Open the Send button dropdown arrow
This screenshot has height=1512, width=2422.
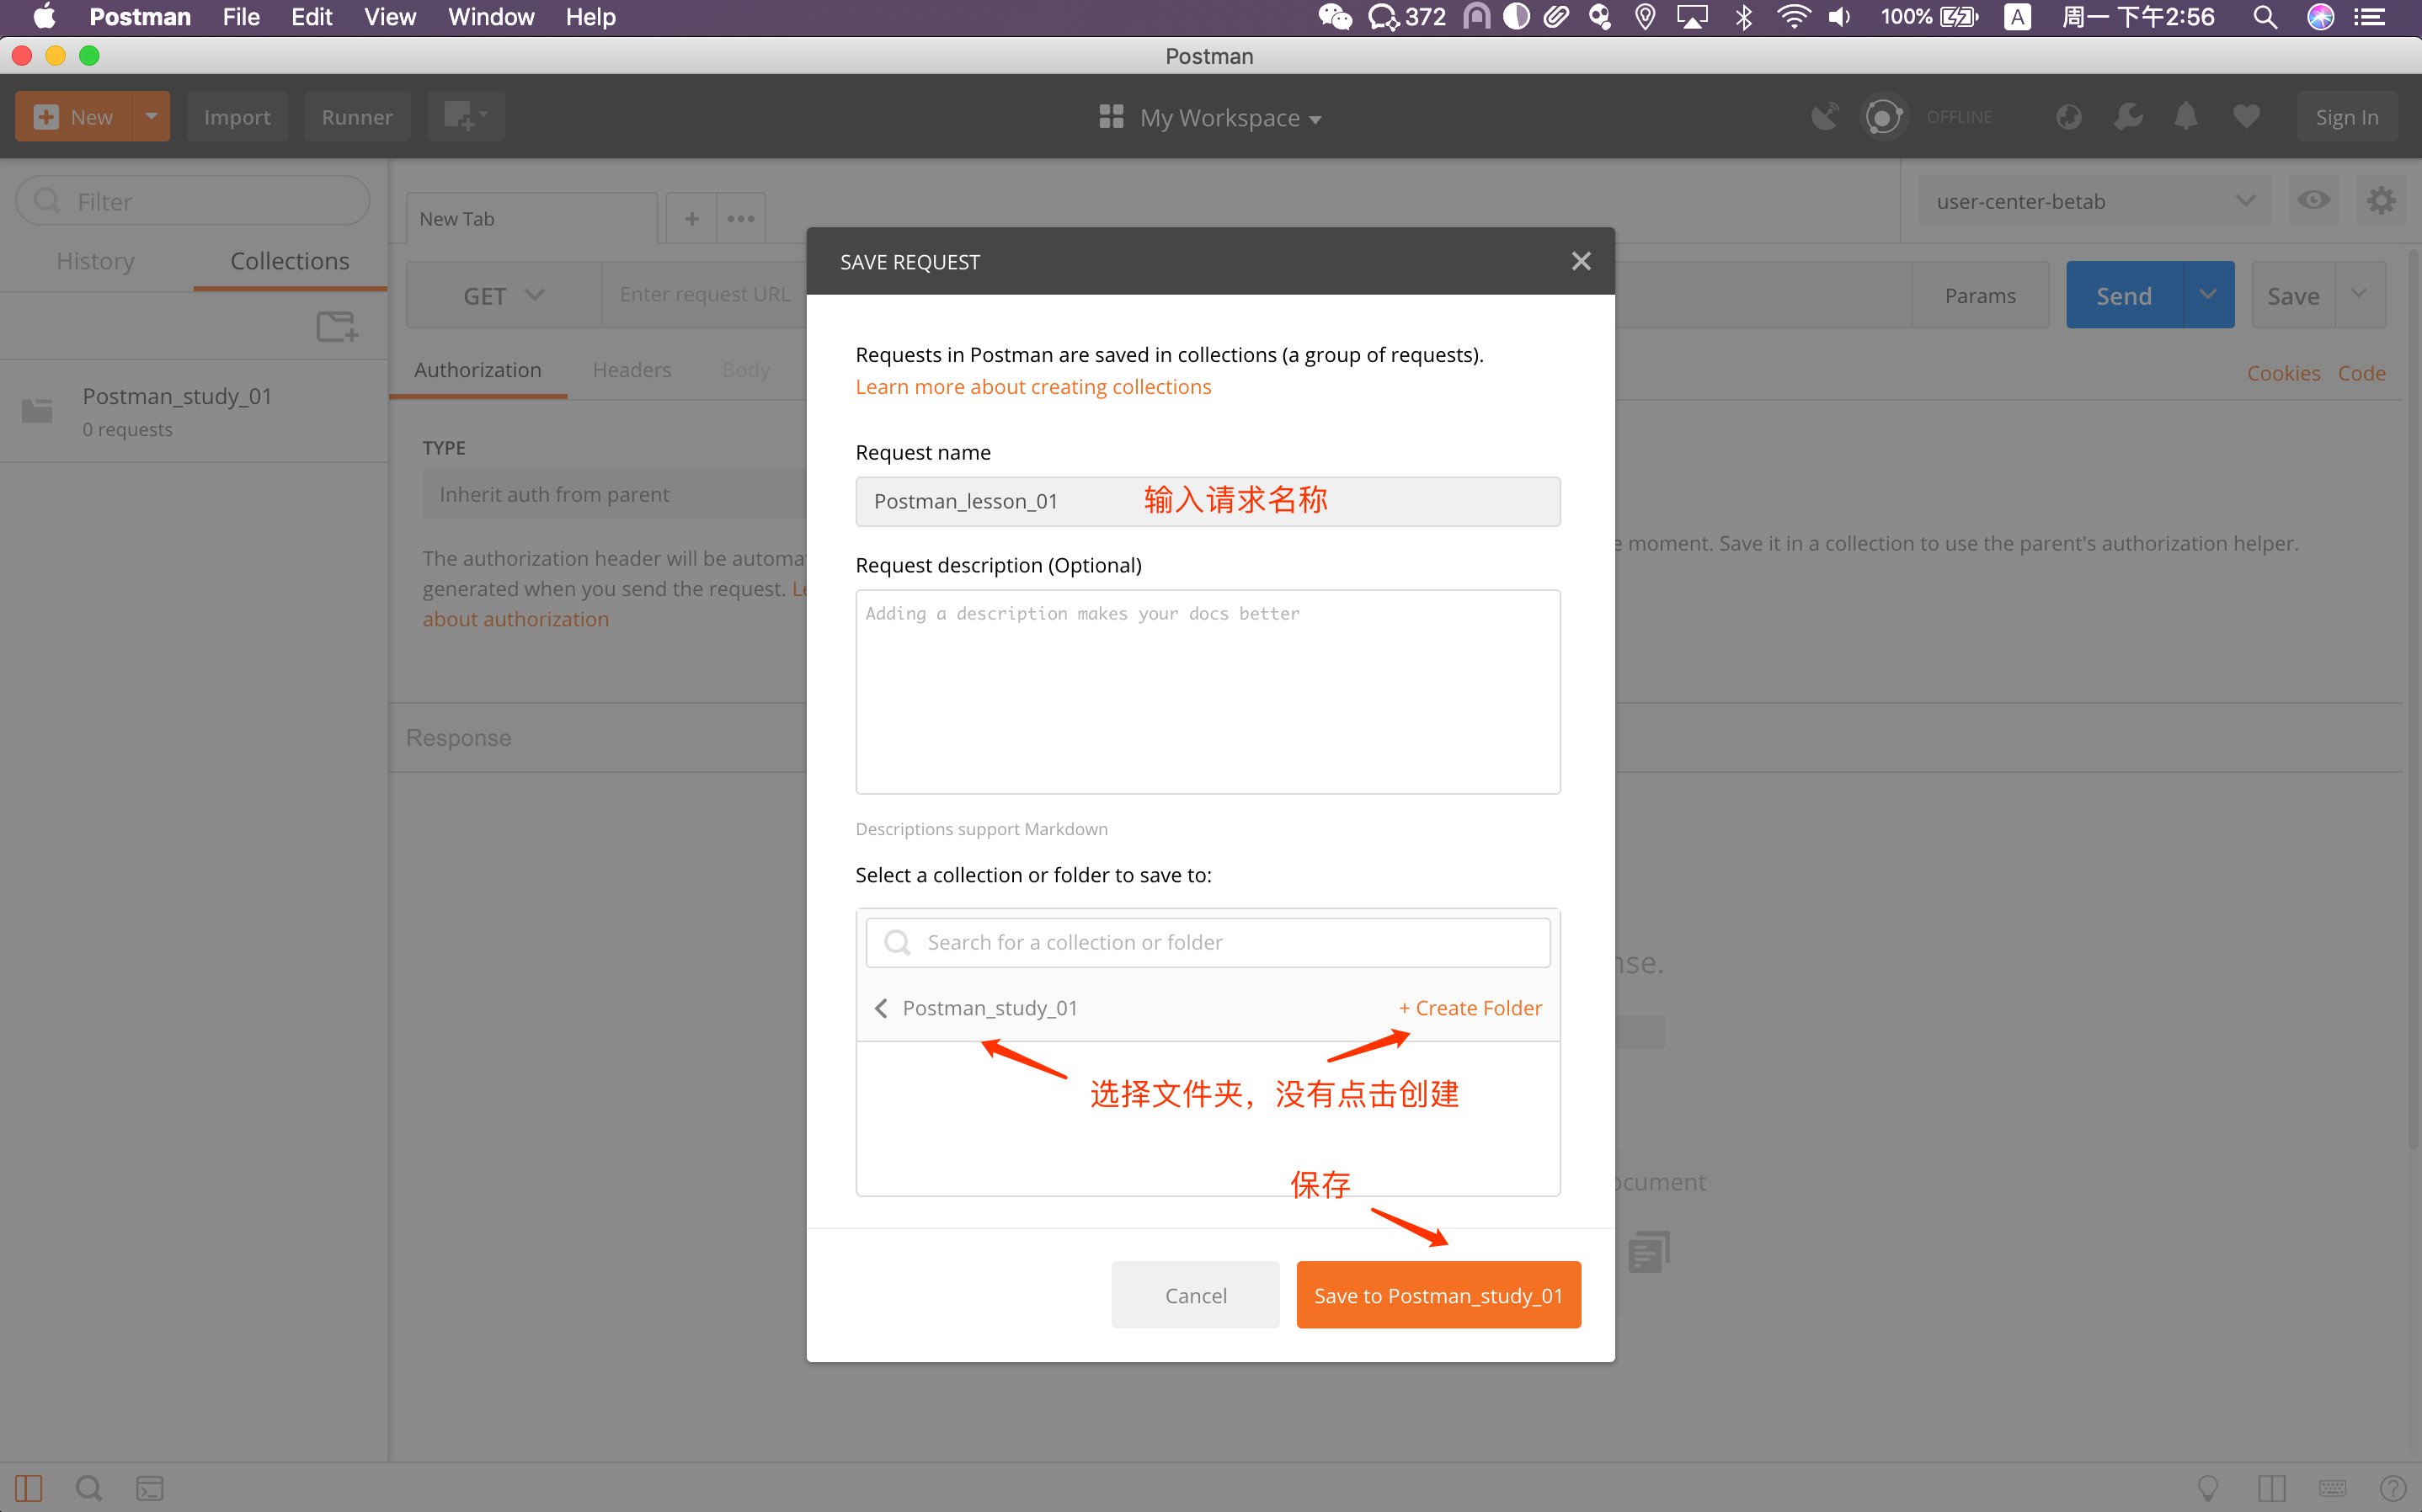(2208, 295)
